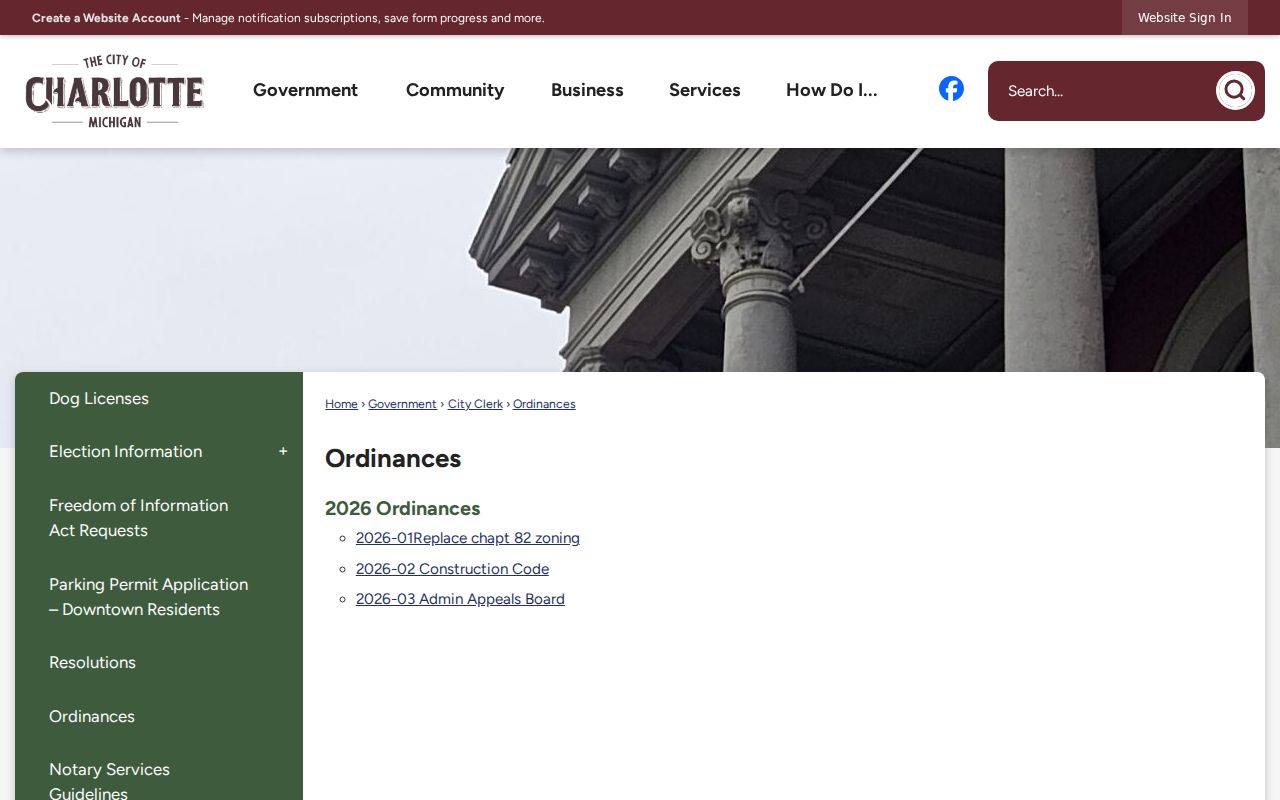
Task: Open the Government breadcrumb link
Action: [402, 404]
